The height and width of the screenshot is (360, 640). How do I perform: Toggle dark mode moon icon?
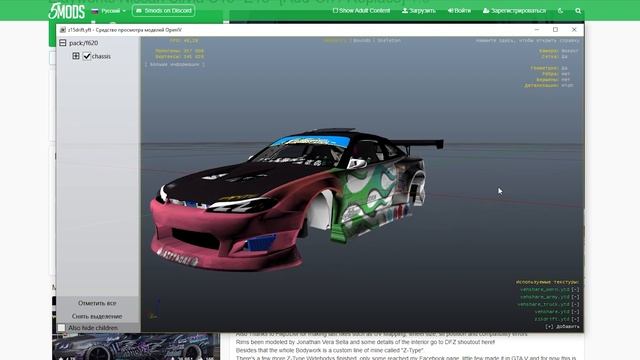560,11
